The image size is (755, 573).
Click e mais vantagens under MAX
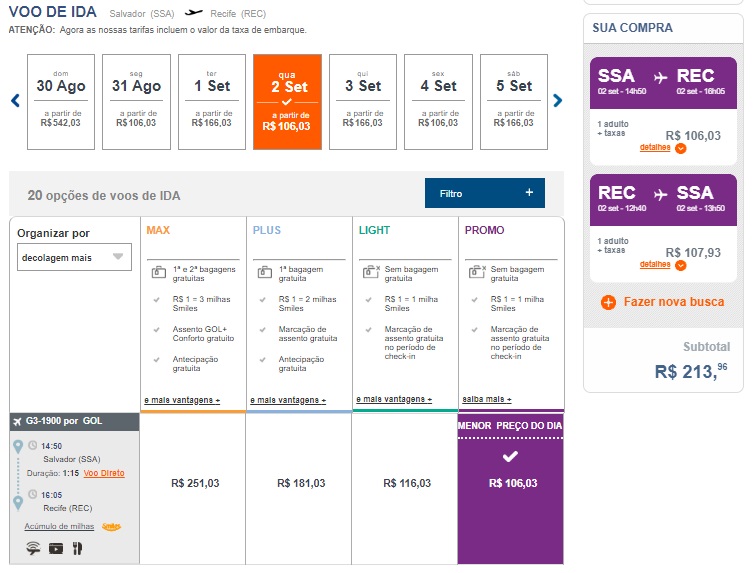(181, 399)
